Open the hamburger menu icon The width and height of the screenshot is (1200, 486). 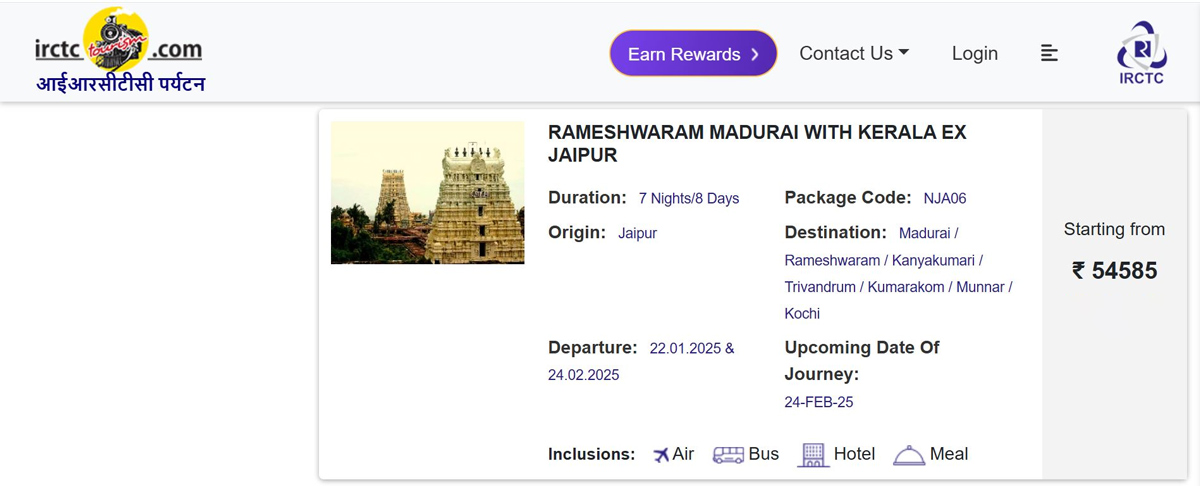click(1049, 54)
